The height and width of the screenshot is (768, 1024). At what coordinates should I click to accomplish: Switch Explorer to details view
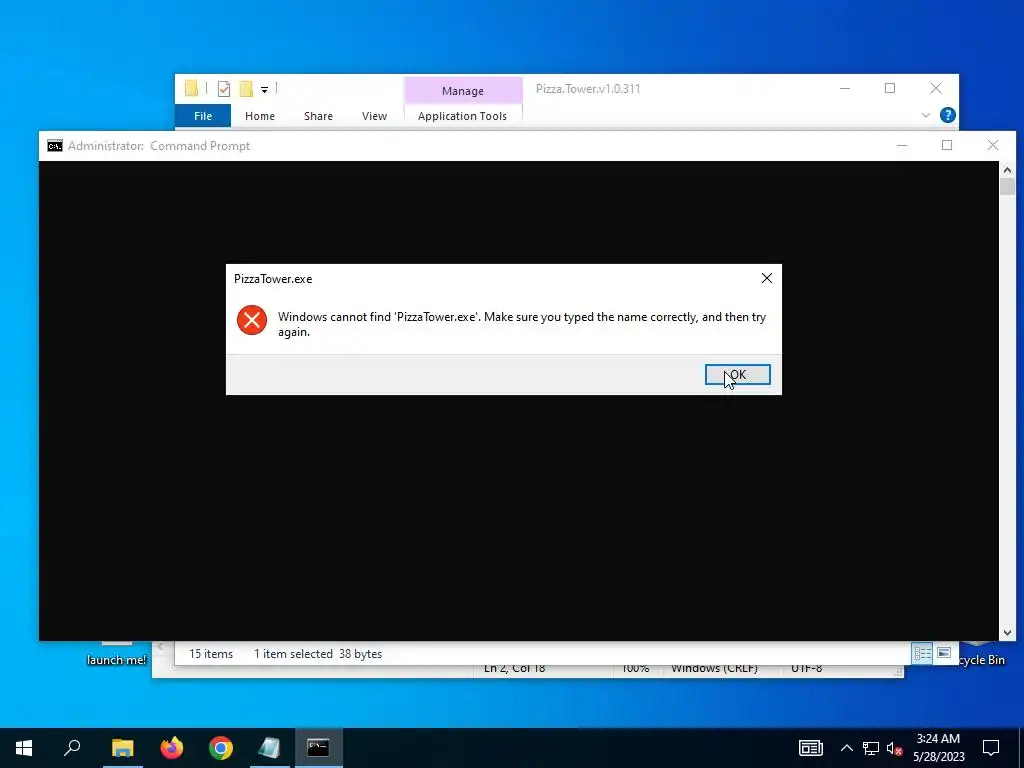[922, 653]
